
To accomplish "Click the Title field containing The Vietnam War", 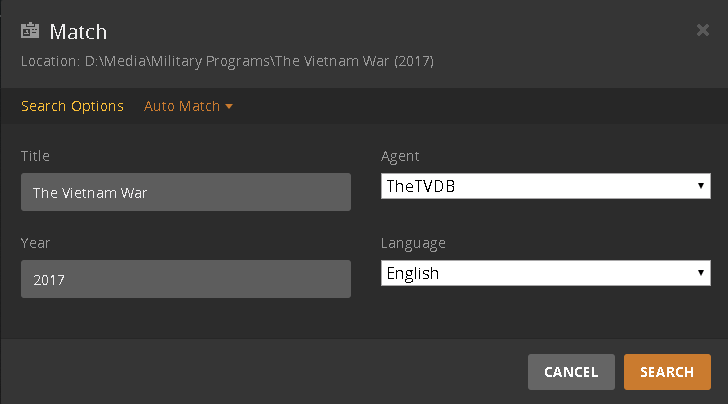I will click(x=186, y=192).
